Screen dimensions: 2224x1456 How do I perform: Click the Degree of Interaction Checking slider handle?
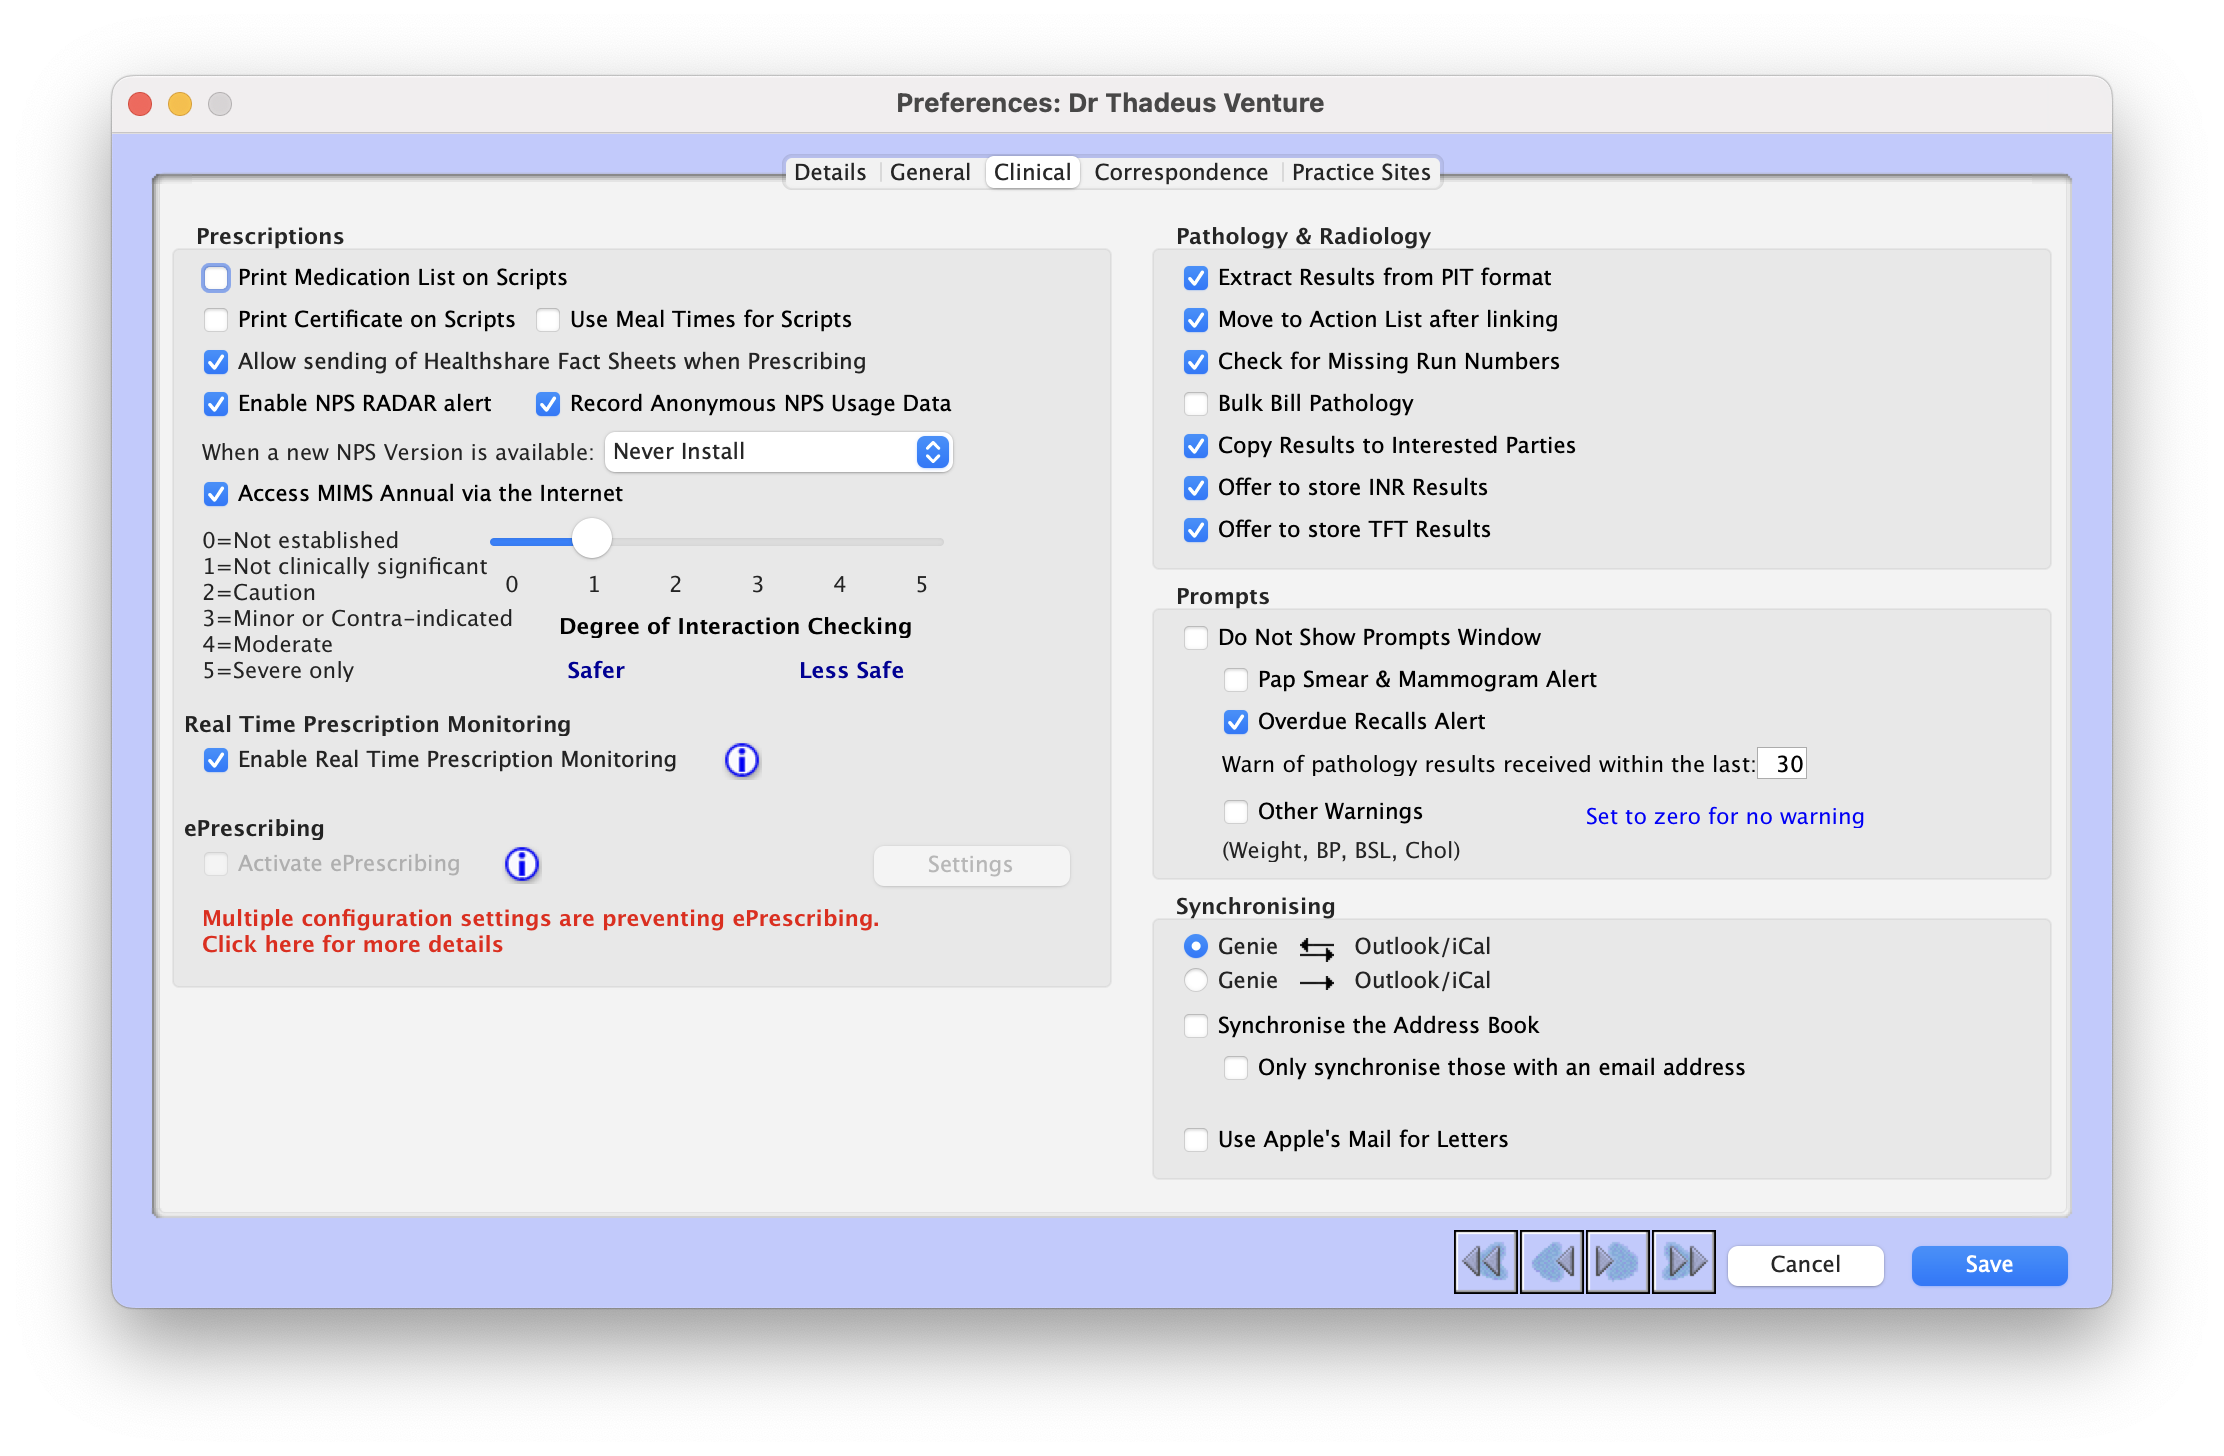(591, 538)
